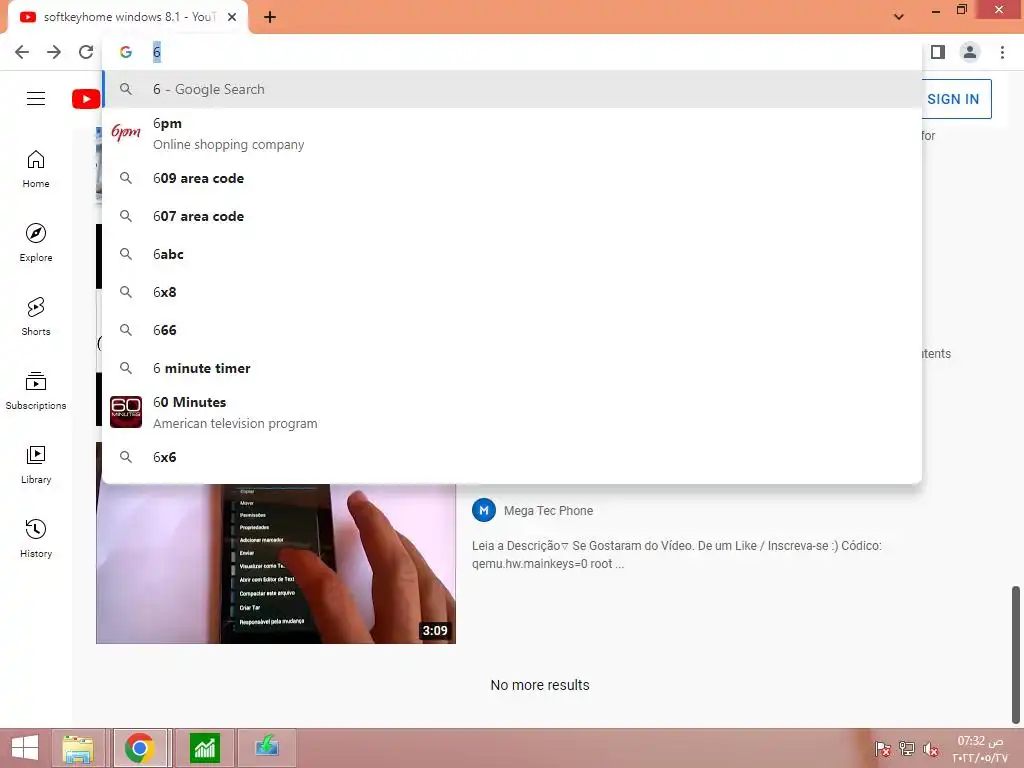Click the 'Leia a Descrição' video description text
The width and height of the screenshot is (1024, 768).
coord(677,554)
